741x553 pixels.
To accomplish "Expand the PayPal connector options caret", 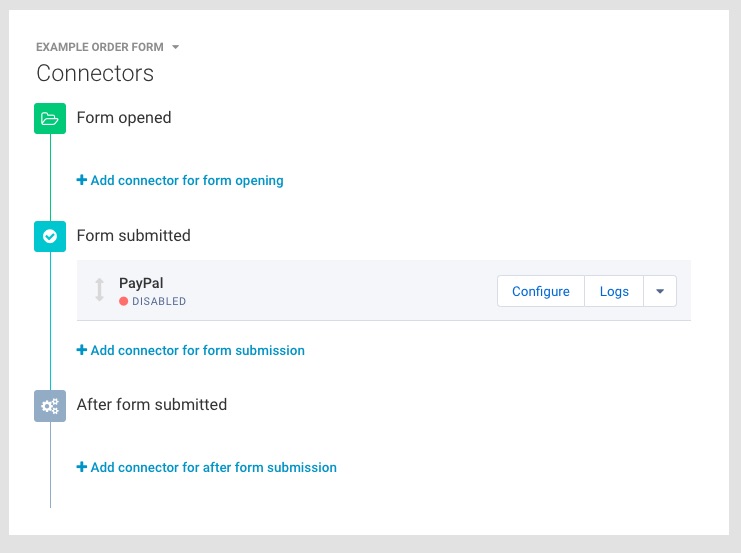I will (660, 291).
